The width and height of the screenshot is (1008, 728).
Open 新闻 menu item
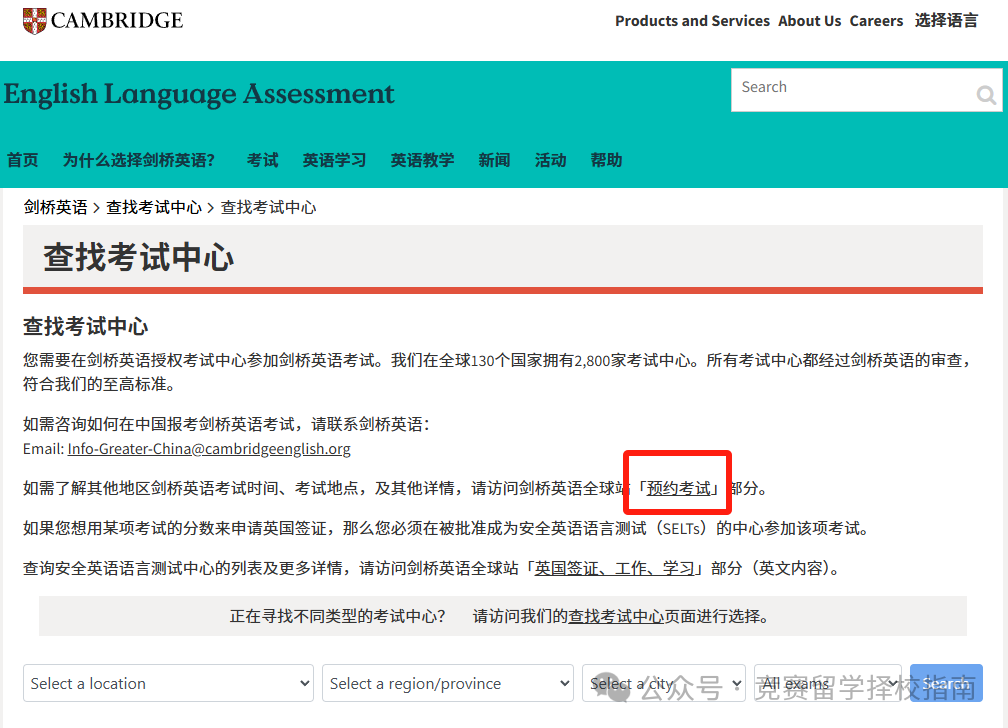[494, 160]
